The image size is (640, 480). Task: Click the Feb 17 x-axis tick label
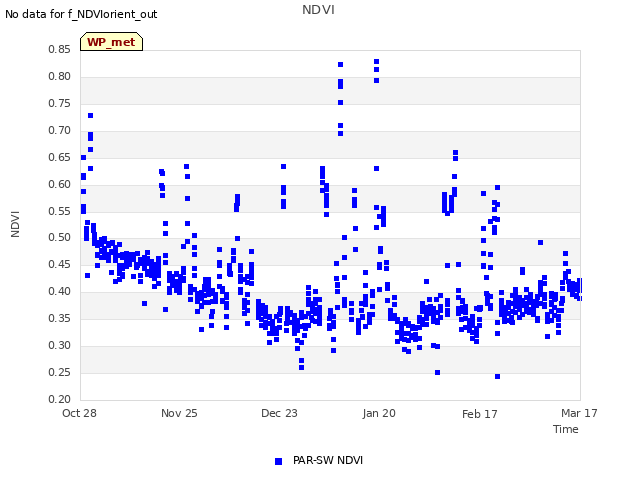480,414
